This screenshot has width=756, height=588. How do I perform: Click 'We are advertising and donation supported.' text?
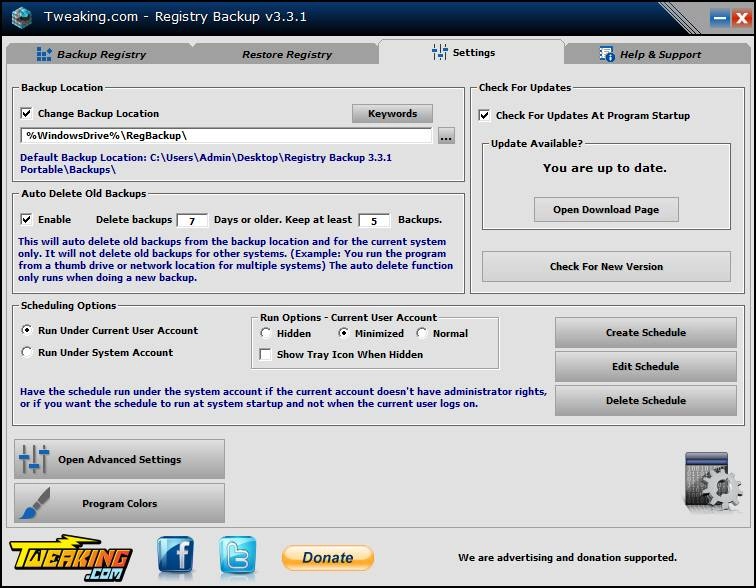tap(567, 557)
